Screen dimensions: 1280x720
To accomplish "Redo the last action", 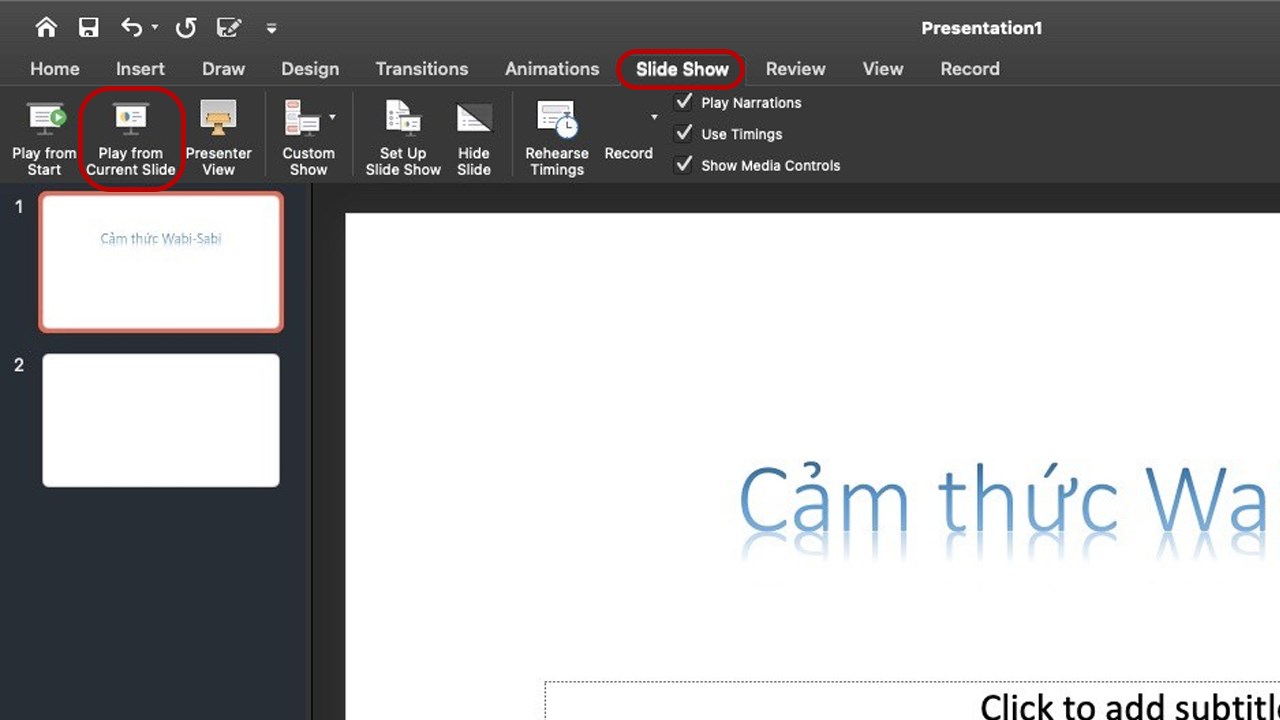I will click(186, 27).
